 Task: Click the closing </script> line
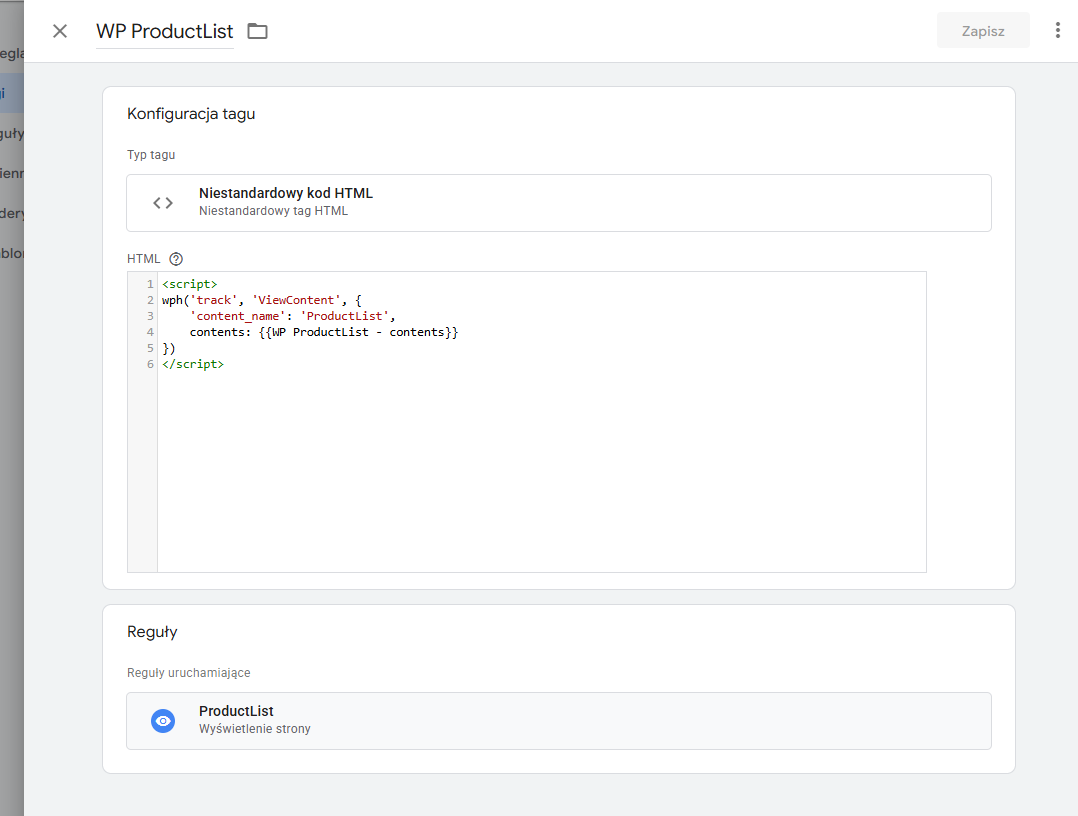pyautogui.click(x=193, y=364)
